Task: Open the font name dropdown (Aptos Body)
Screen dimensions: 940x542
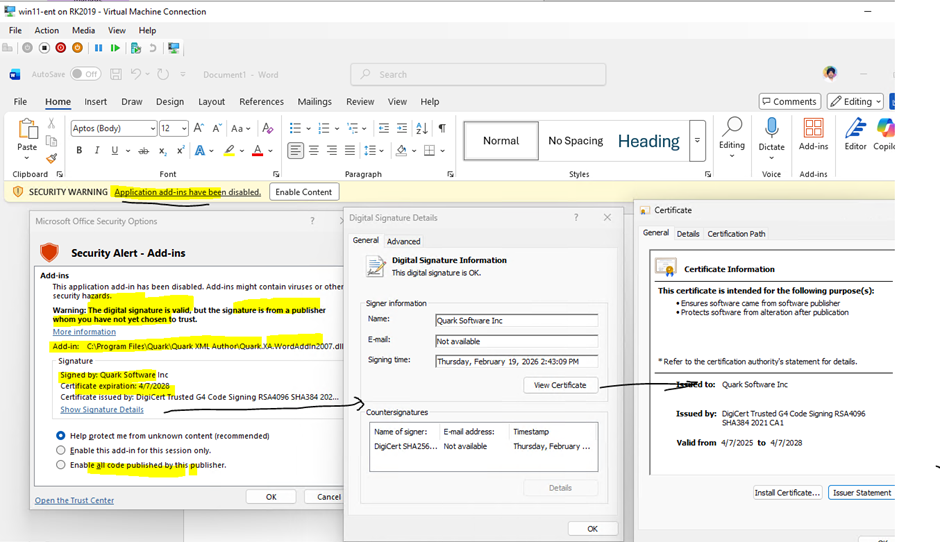Action: pos(152,129)
